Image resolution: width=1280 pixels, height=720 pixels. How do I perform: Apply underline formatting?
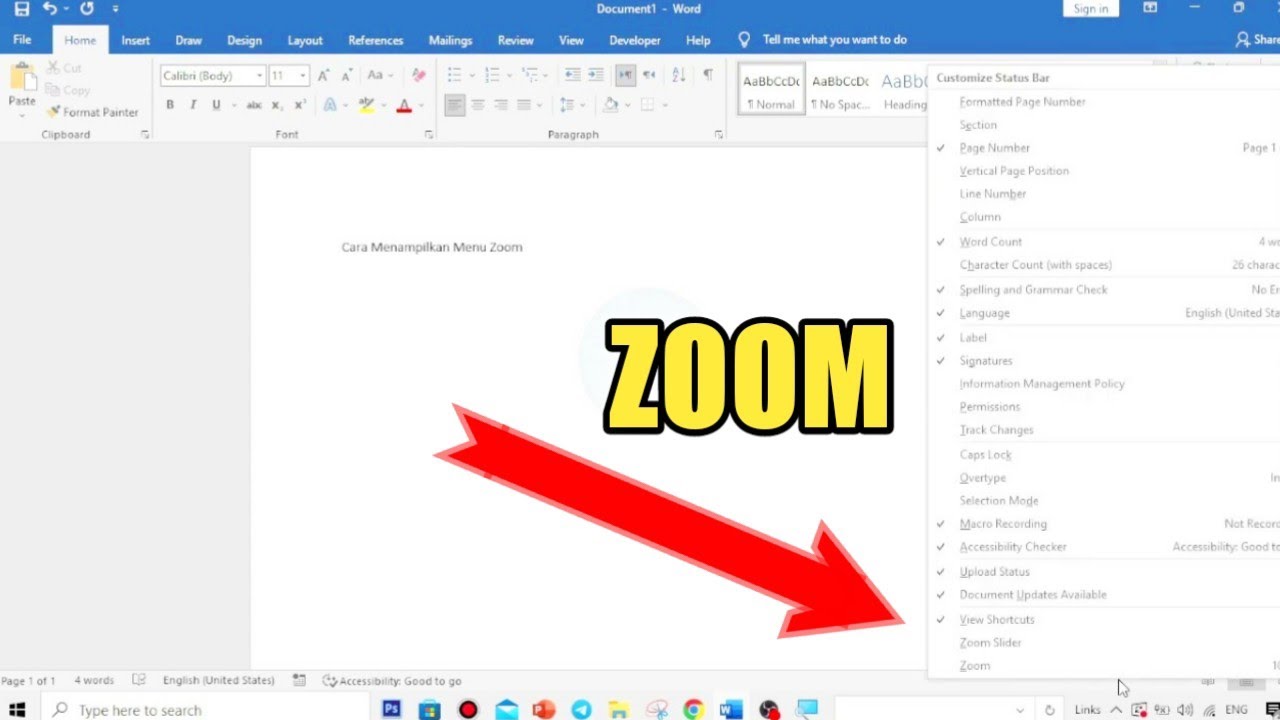pyautogui.click(x=216, y=105)
